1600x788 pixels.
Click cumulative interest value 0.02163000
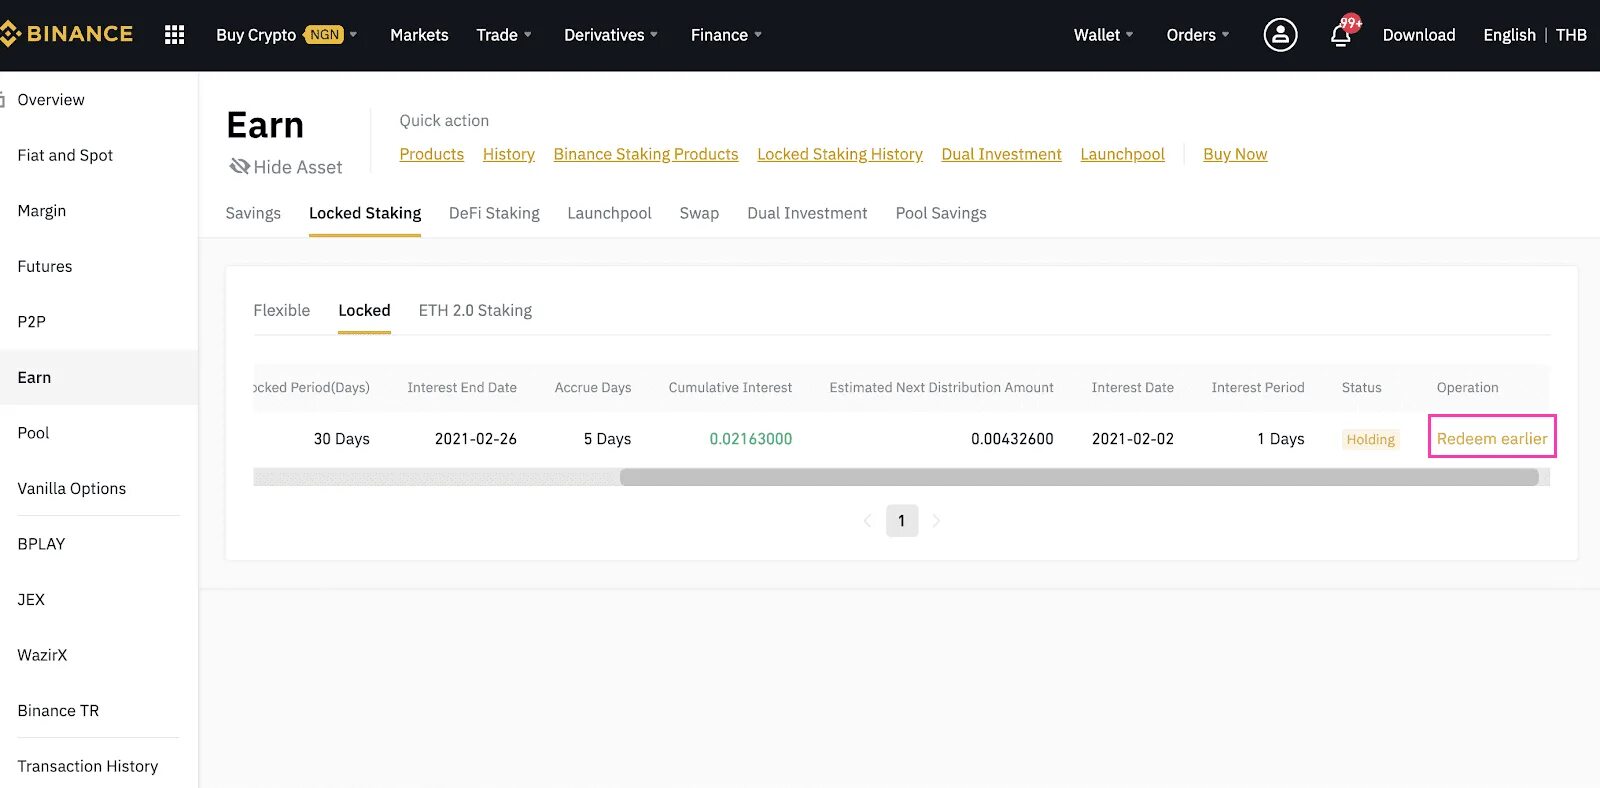pos(751,439)
